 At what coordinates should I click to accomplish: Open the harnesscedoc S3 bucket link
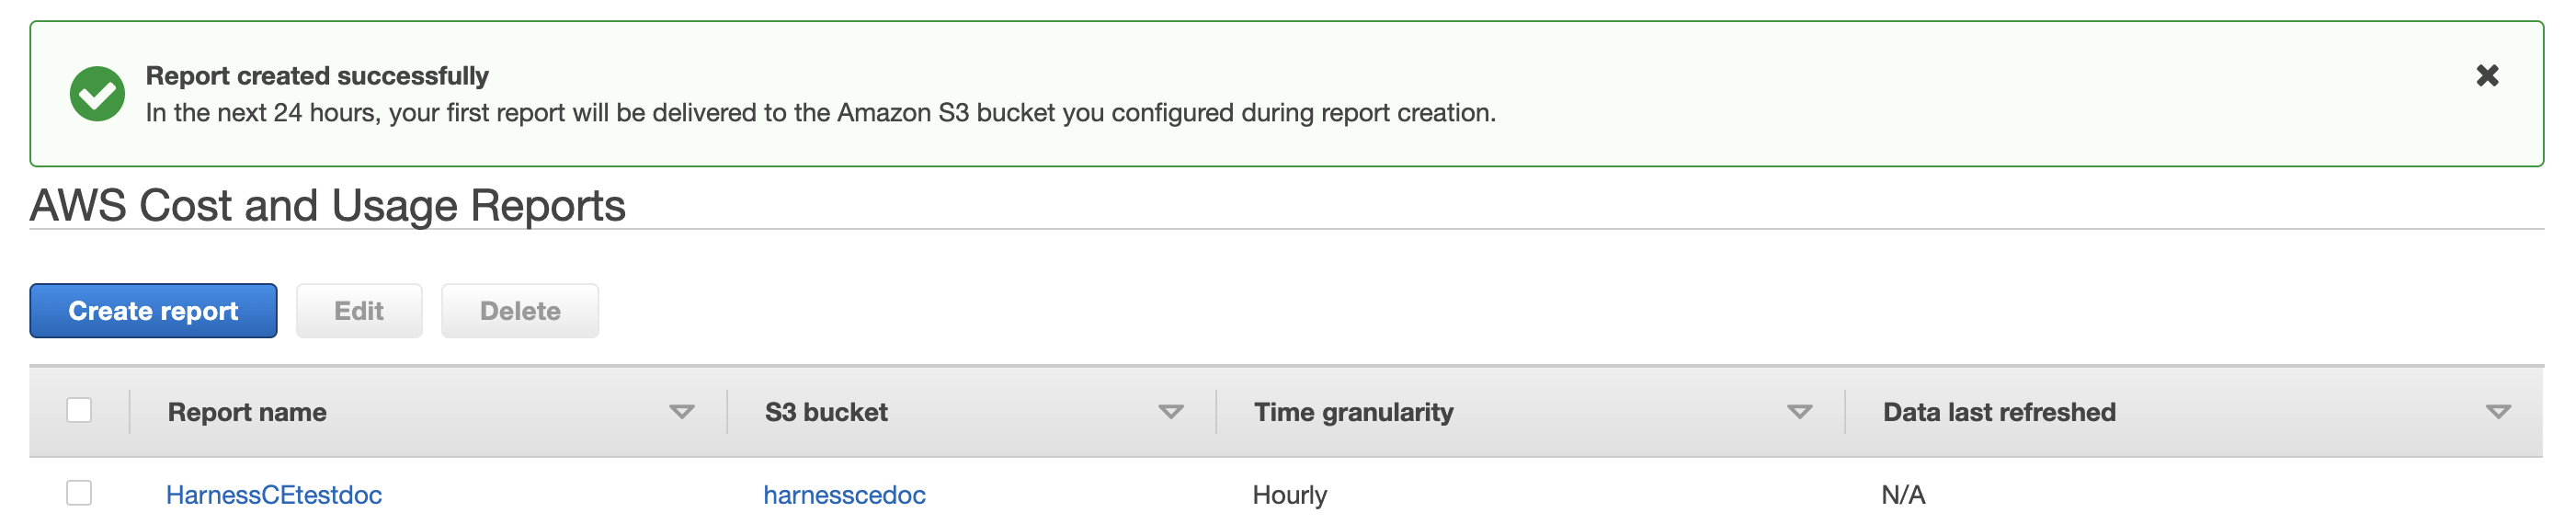coord(844,495)
